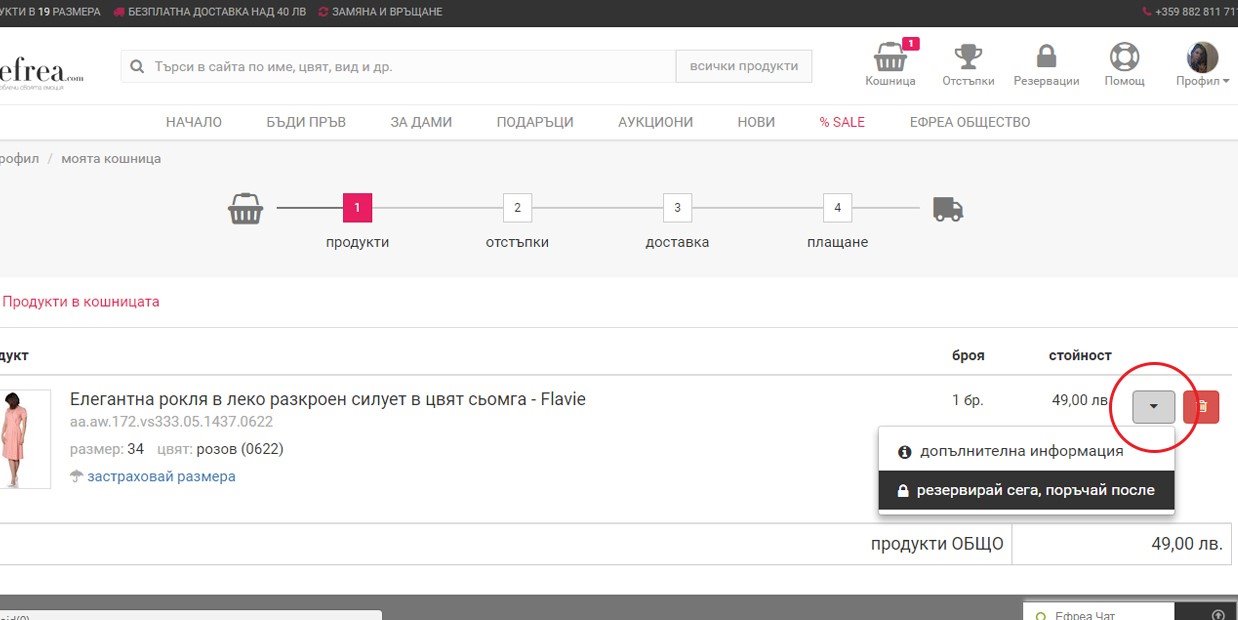Click the basket icon at checkout start
Viewport: 1238px width, 620px height.
tap(245, 208)
